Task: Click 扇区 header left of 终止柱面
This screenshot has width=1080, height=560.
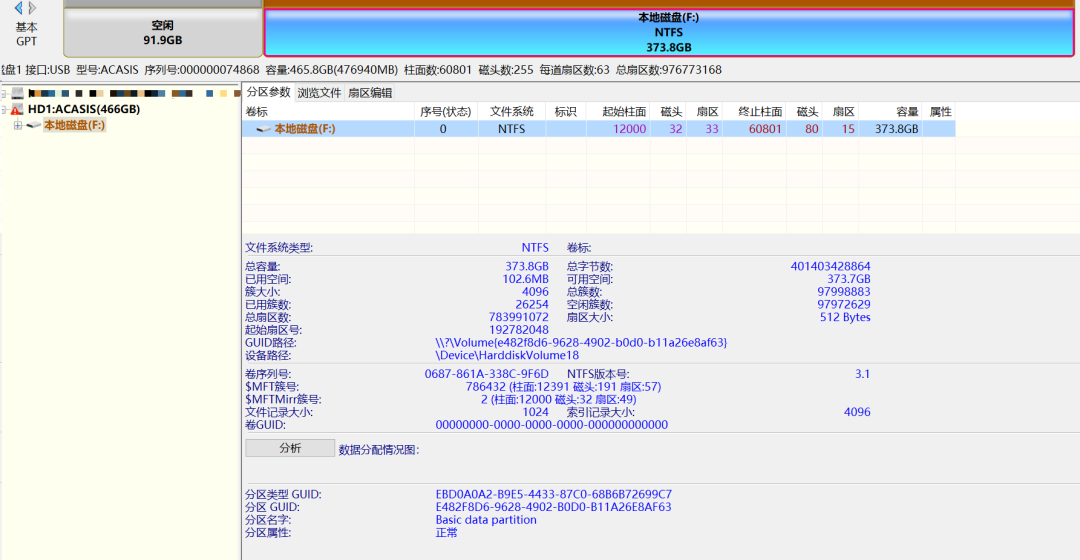Action: pos(707,112)
